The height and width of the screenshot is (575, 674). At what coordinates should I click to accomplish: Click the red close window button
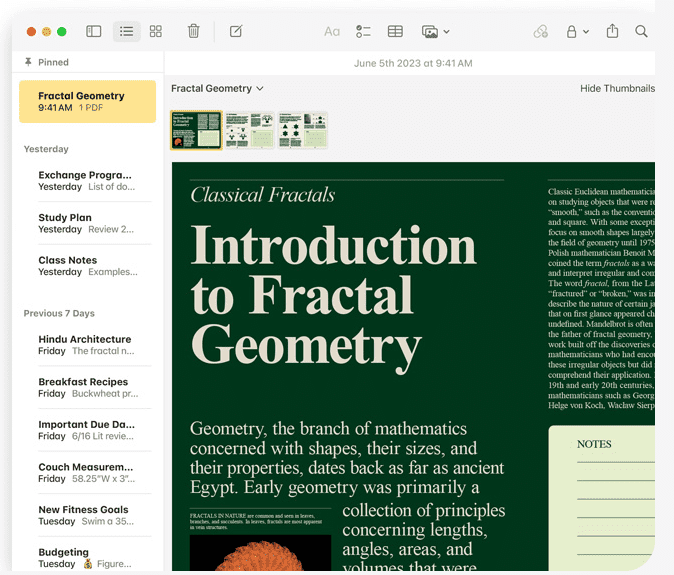(x=31, y=31)
